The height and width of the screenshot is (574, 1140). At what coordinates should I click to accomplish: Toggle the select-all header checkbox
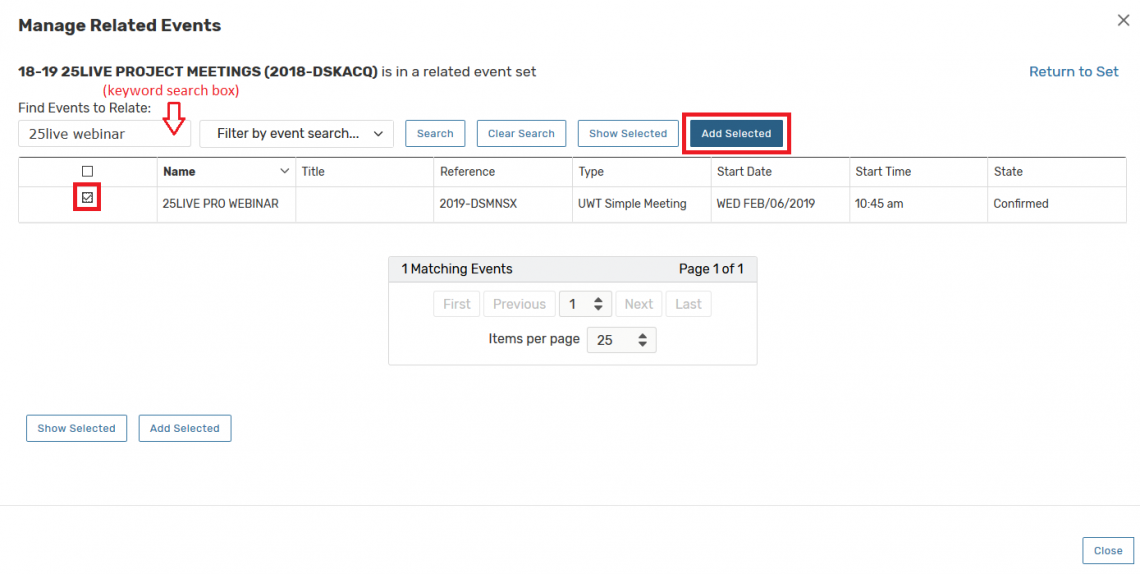coord(87,171)
